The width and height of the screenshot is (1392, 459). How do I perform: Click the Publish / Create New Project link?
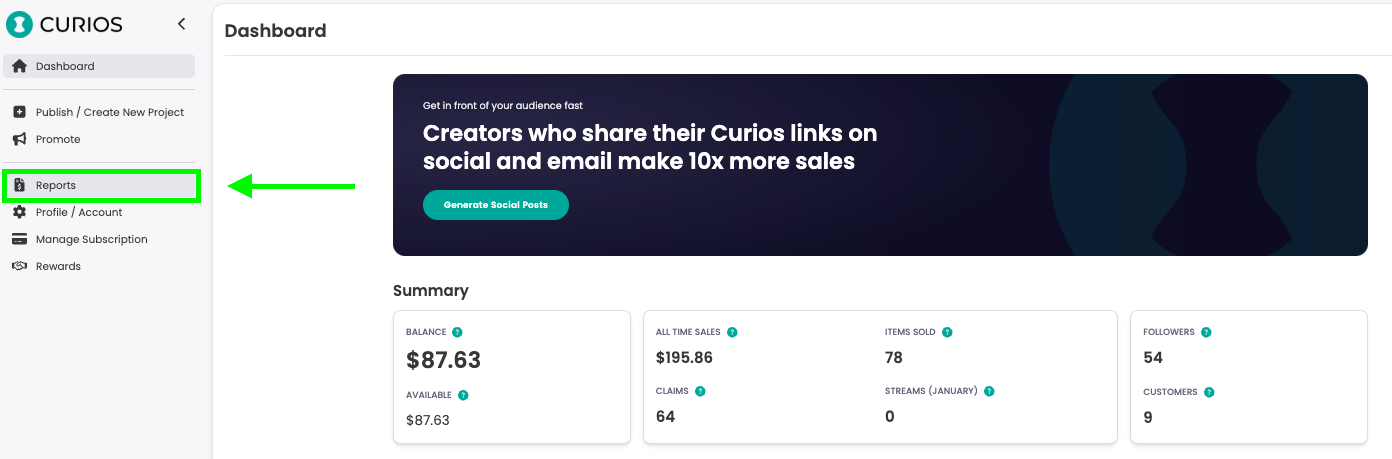[110, 112]
